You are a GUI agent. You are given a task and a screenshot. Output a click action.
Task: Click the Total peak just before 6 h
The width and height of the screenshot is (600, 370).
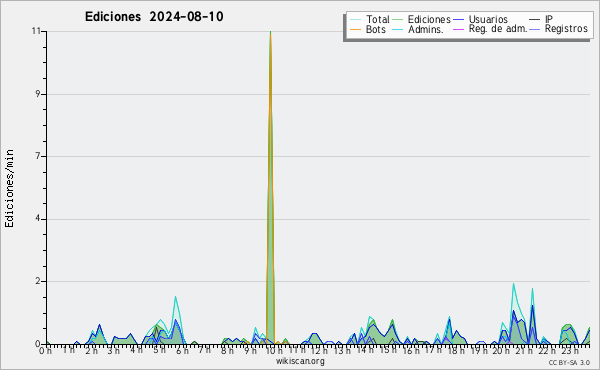pyautogui.click(x=175, y=297)
